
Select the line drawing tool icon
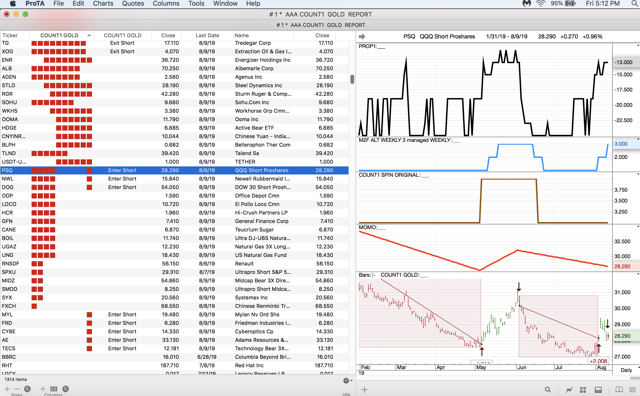pos(569,389)
